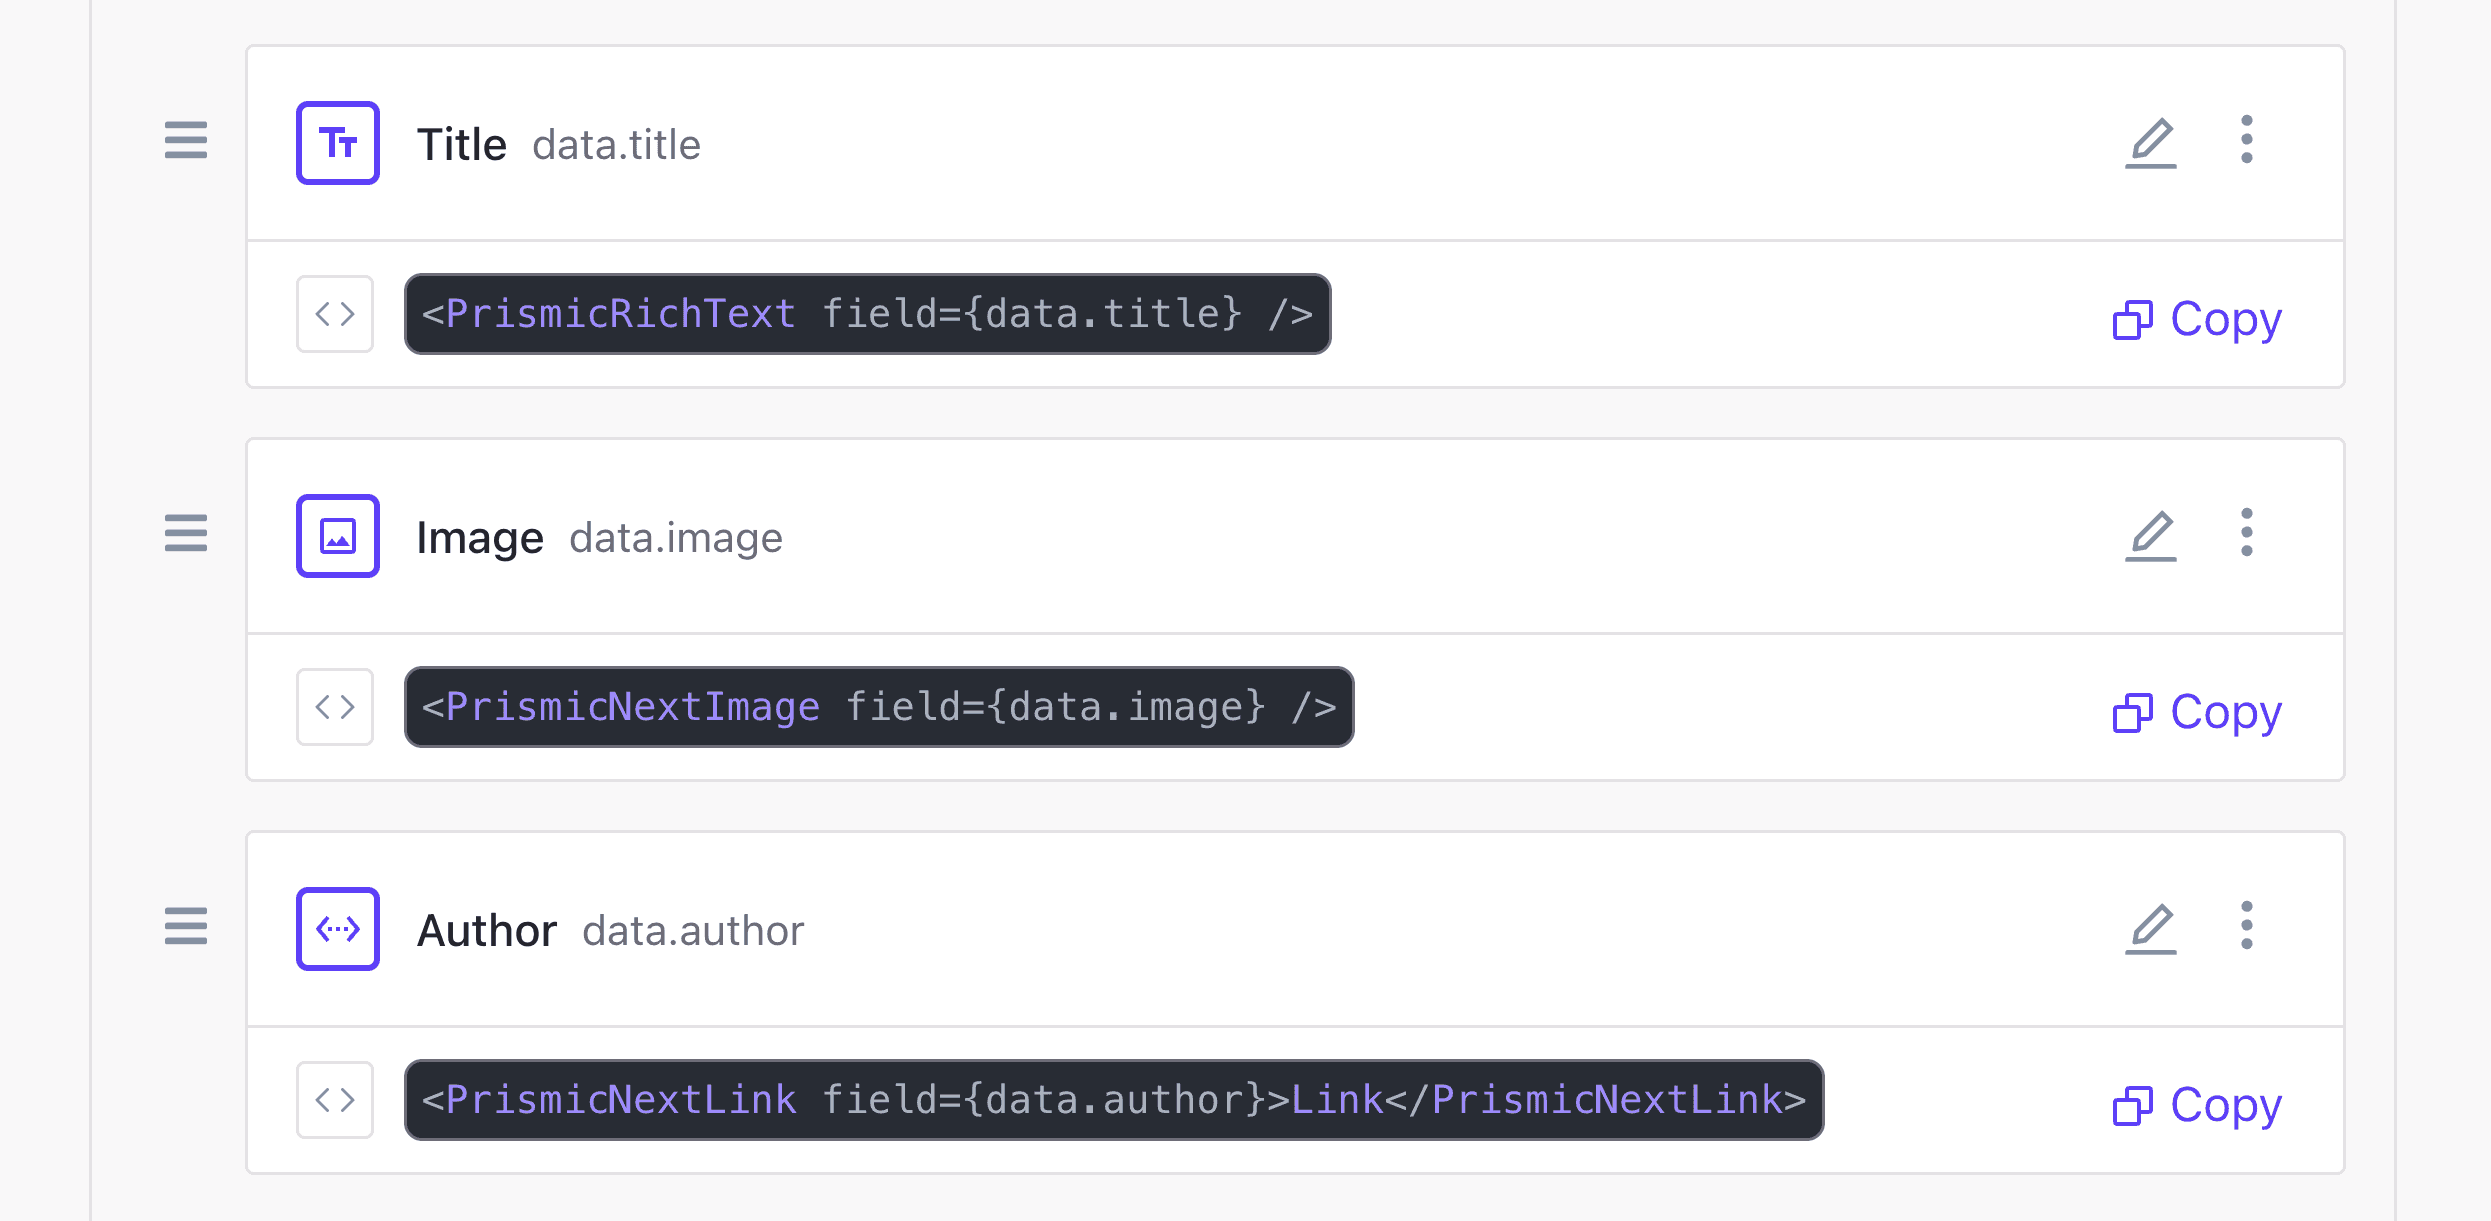The height and width of the screenshot is (1221, 2491).
Task: Click the code snippet icon beside PrismicNextImage
Action: point(334,707)
